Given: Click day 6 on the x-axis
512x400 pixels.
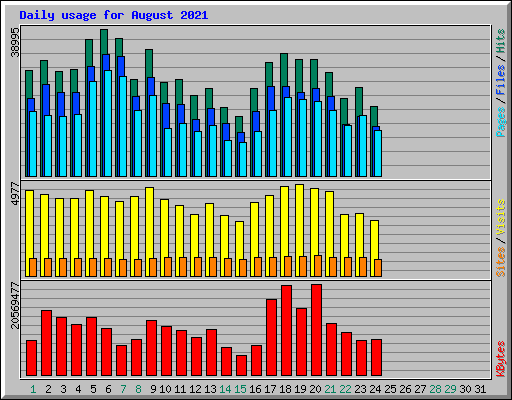Looking at the screenshot, I should click(108, 389).
